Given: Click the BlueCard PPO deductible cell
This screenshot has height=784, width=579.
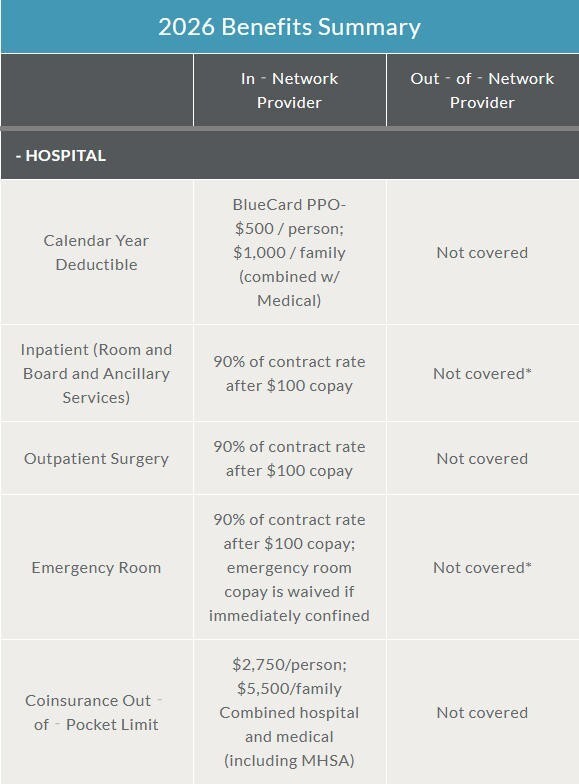Looking at the screenshot, I should click(x=290, y=252).
